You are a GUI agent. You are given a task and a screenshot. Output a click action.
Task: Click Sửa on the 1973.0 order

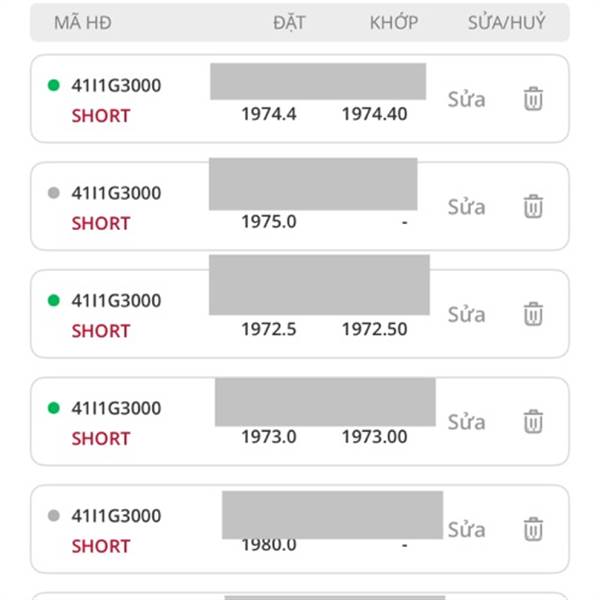click(x=466, y=422)
